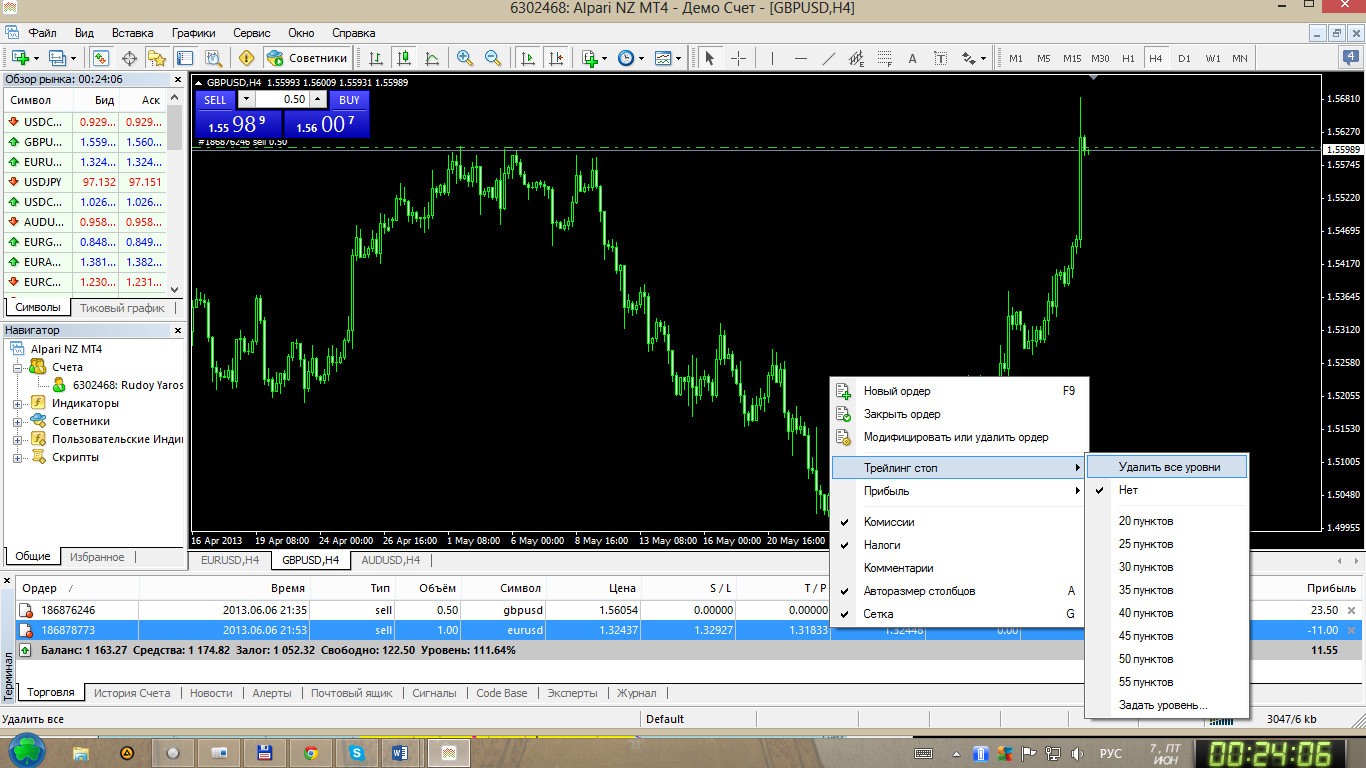Toggle the Terminal panel icon
This screenshot has height=768, width=1366.
tap(185, 58)
